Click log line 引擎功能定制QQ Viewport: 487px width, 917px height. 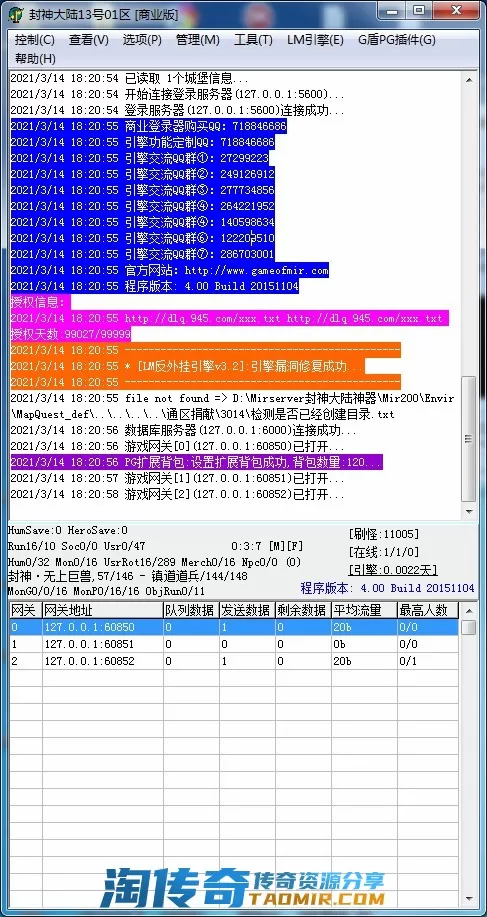pyautogui.click(x=143, y=142)
